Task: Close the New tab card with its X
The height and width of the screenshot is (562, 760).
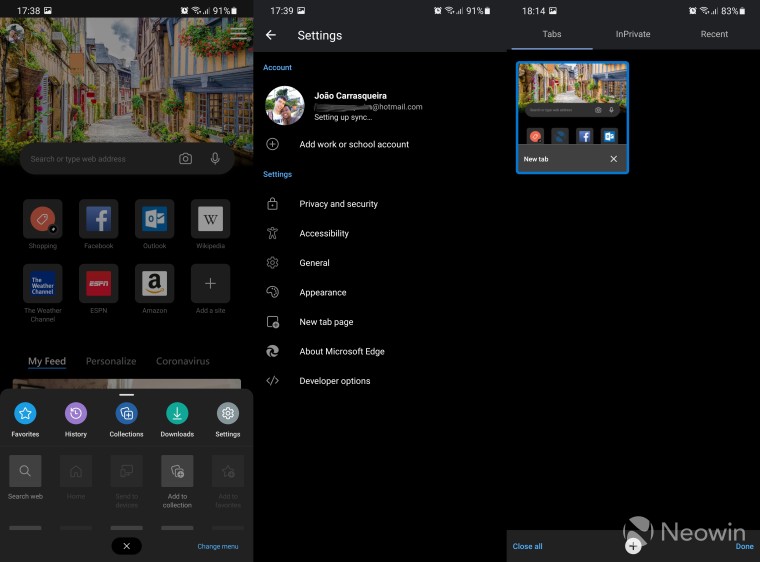Action: point(614,159)
